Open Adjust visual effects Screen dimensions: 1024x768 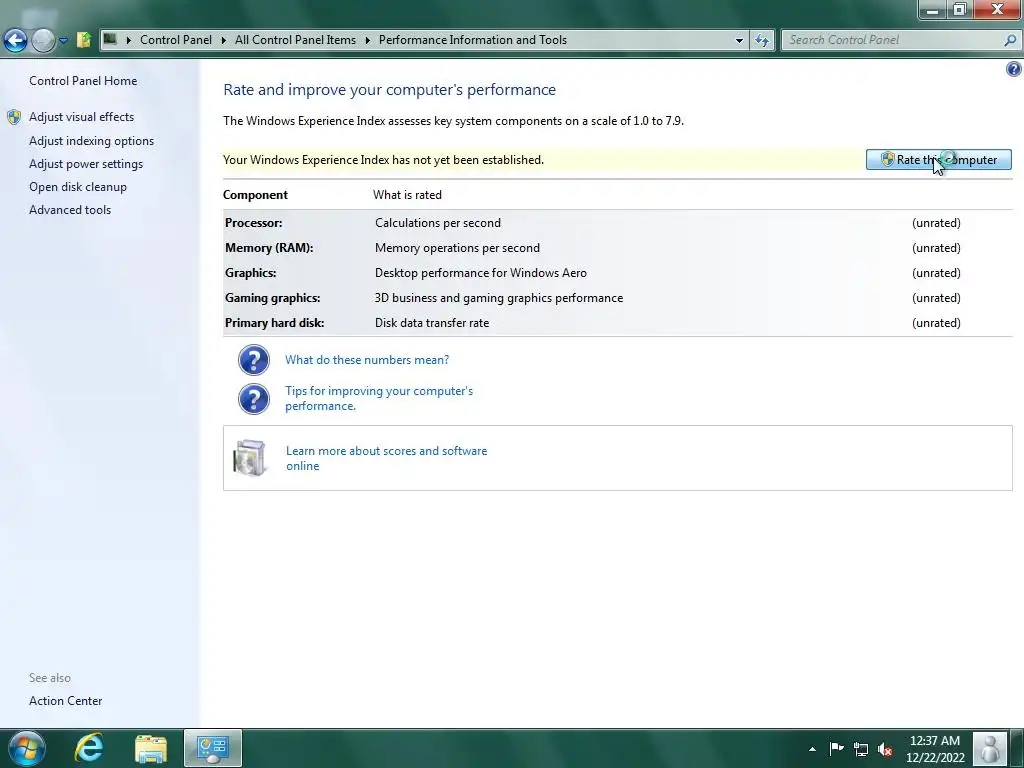(x=82, y=117)
